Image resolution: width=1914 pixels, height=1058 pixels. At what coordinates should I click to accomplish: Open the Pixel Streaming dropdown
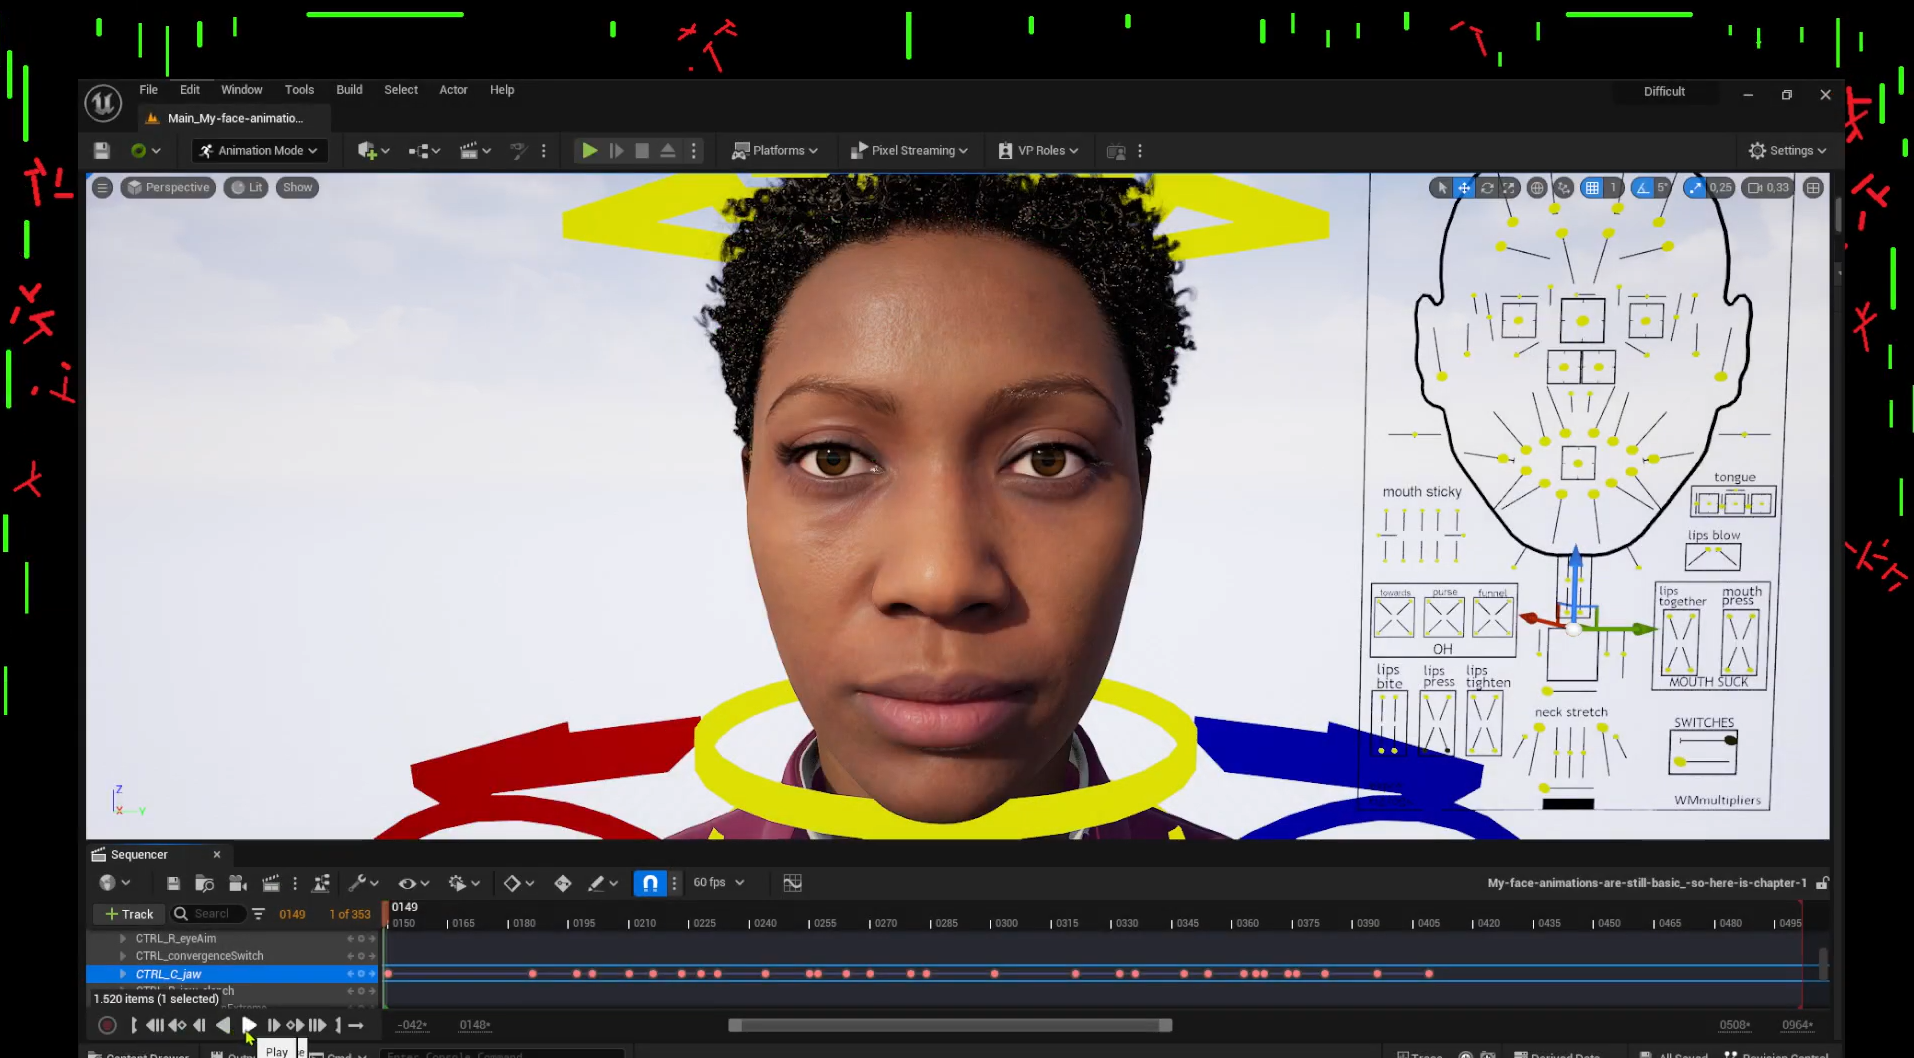[x=909, y=151]
